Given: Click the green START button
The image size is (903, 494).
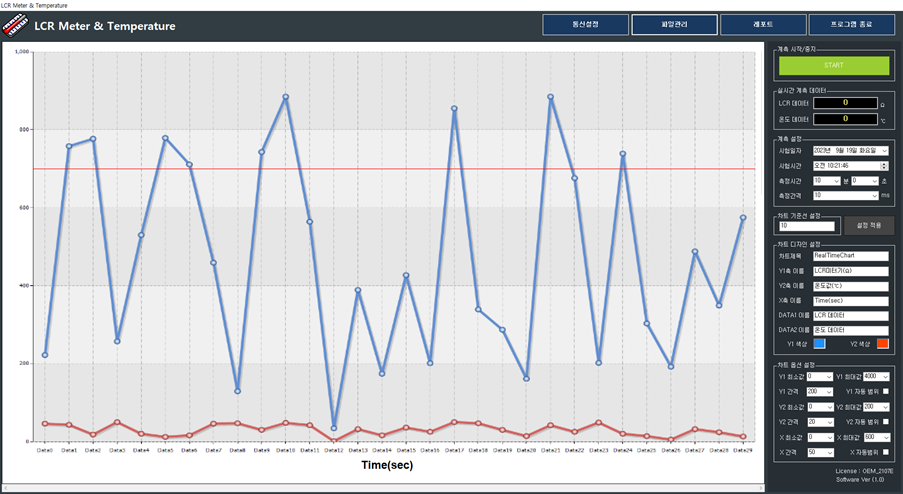Looking at the screenshot, I should (833, 66).
